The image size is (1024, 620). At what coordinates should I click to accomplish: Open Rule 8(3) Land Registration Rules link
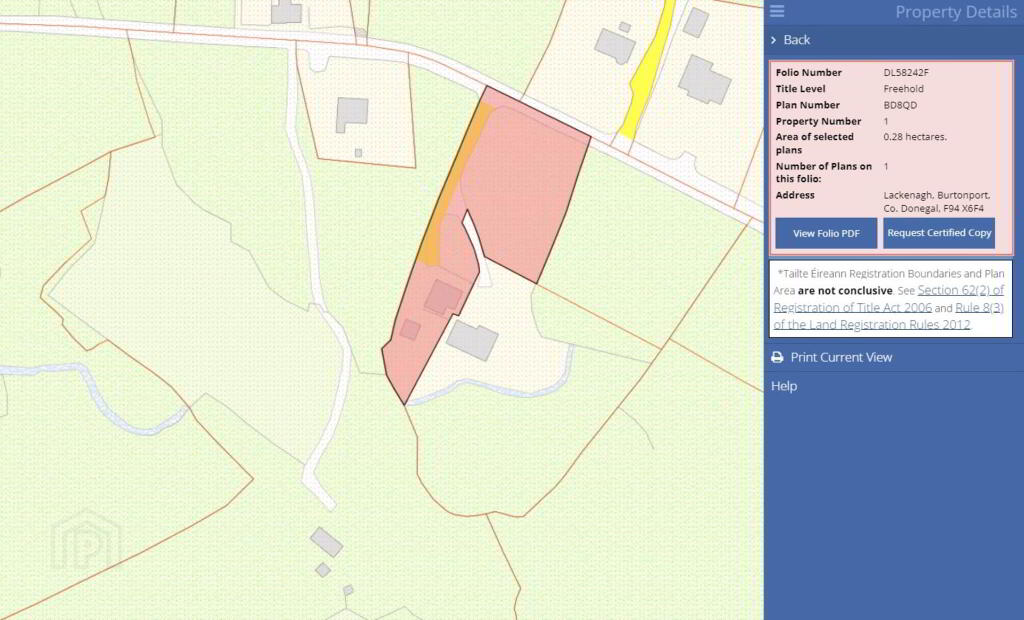click(x=889, y=316)
